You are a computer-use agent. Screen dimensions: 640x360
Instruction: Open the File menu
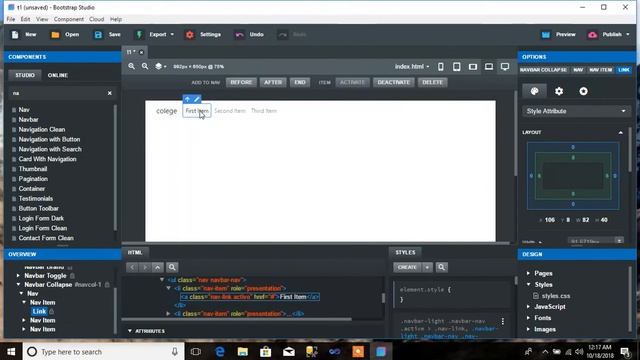[11, 19]
